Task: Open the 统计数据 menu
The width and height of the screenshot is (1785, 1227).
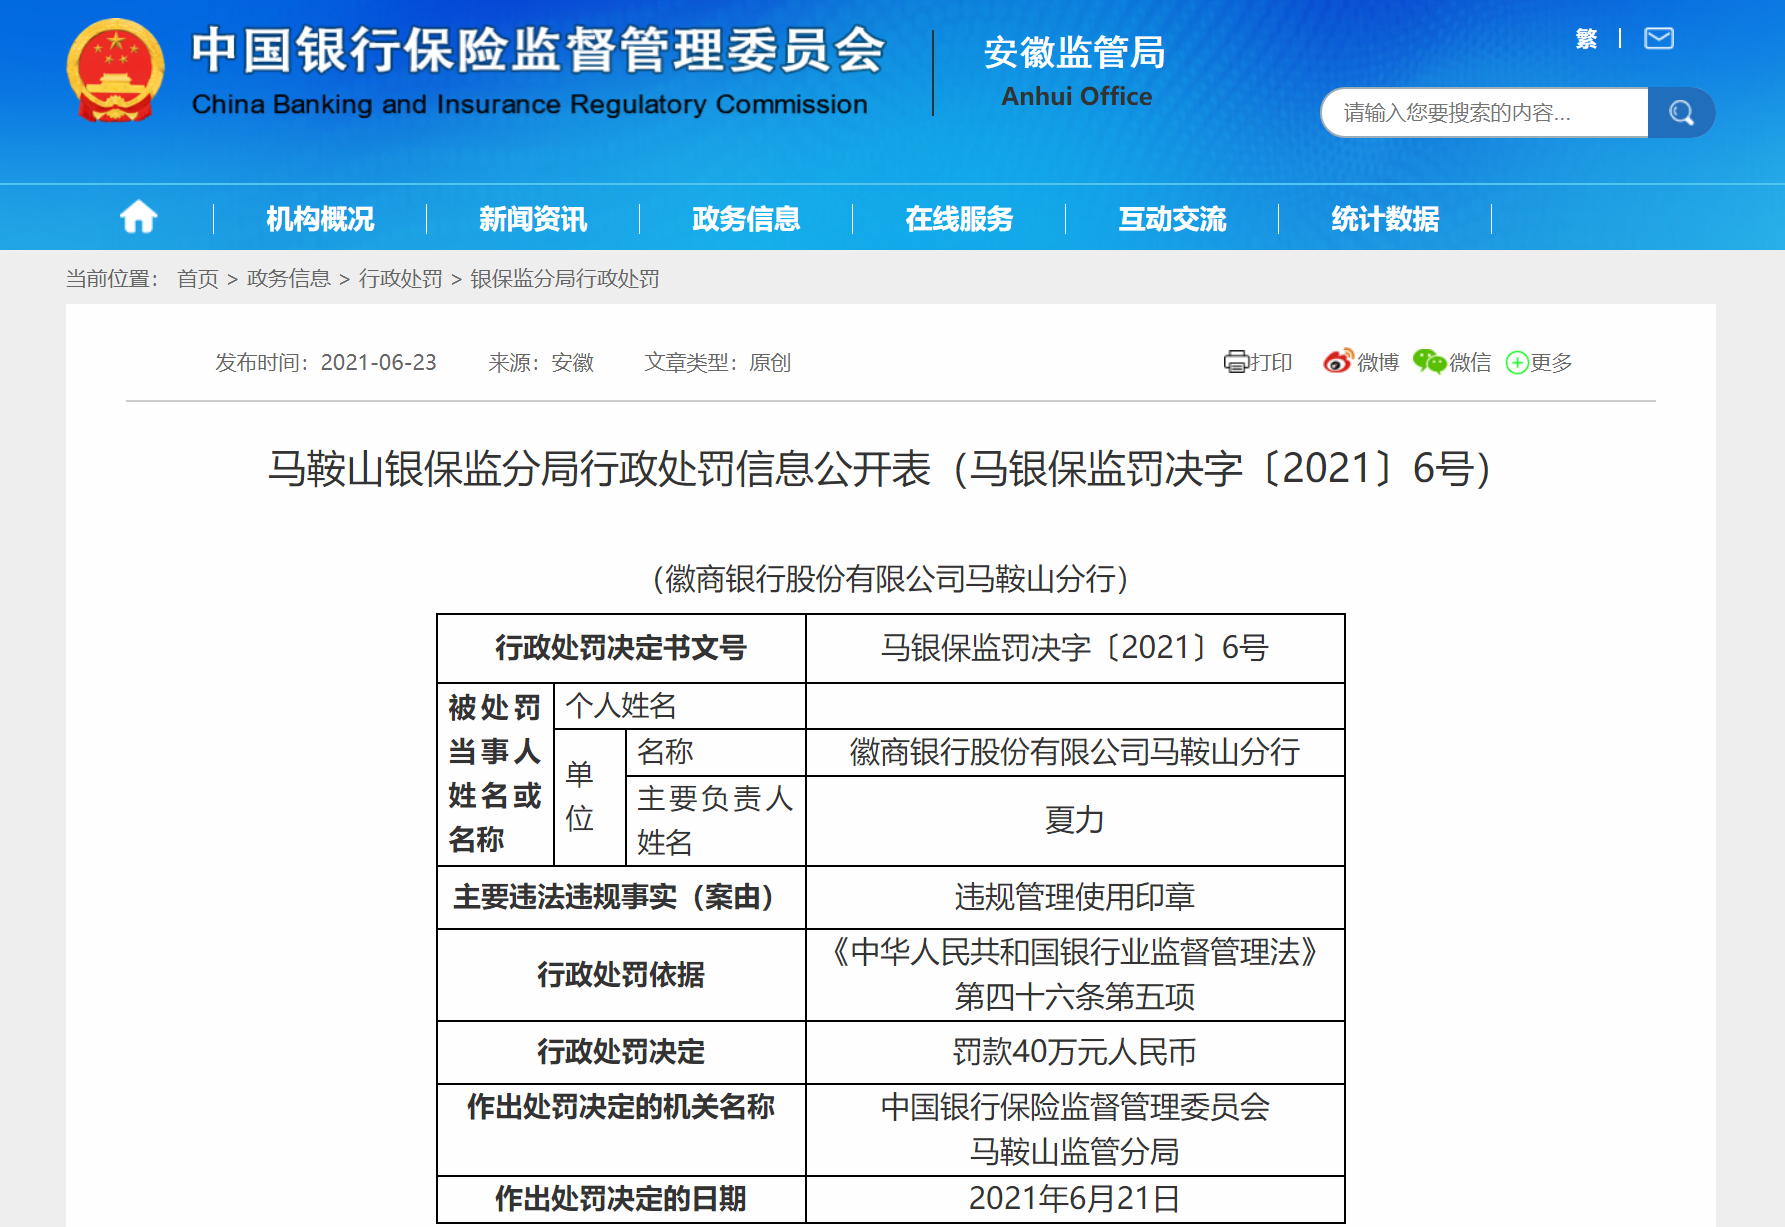Action: click(1385, 218)
